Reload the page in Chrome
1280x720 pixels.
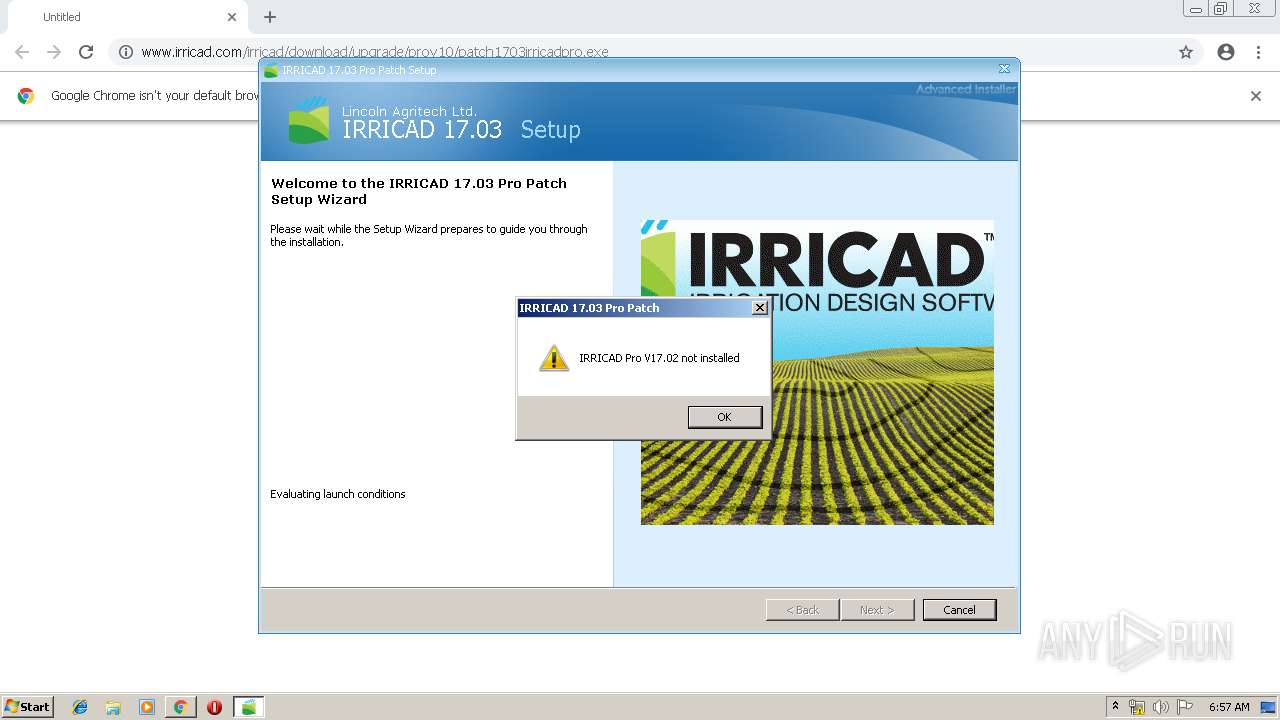coord(86,52)
